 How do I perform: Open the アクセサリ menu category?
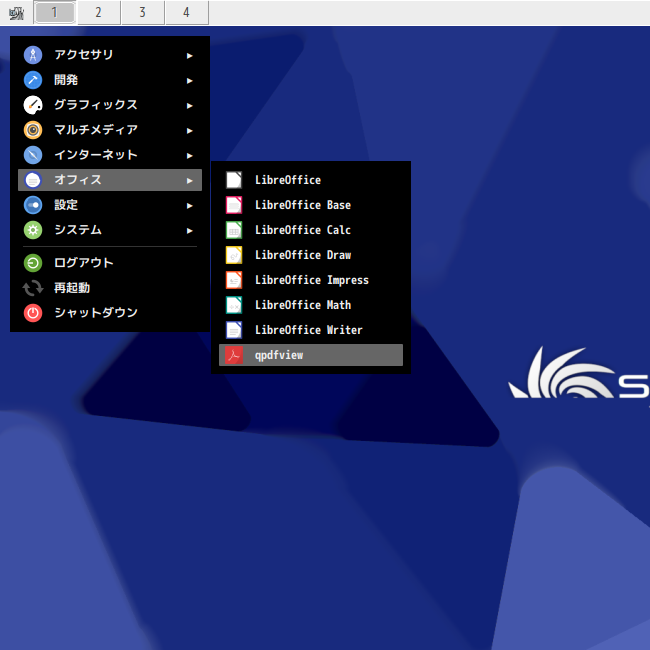pos(110,55)
